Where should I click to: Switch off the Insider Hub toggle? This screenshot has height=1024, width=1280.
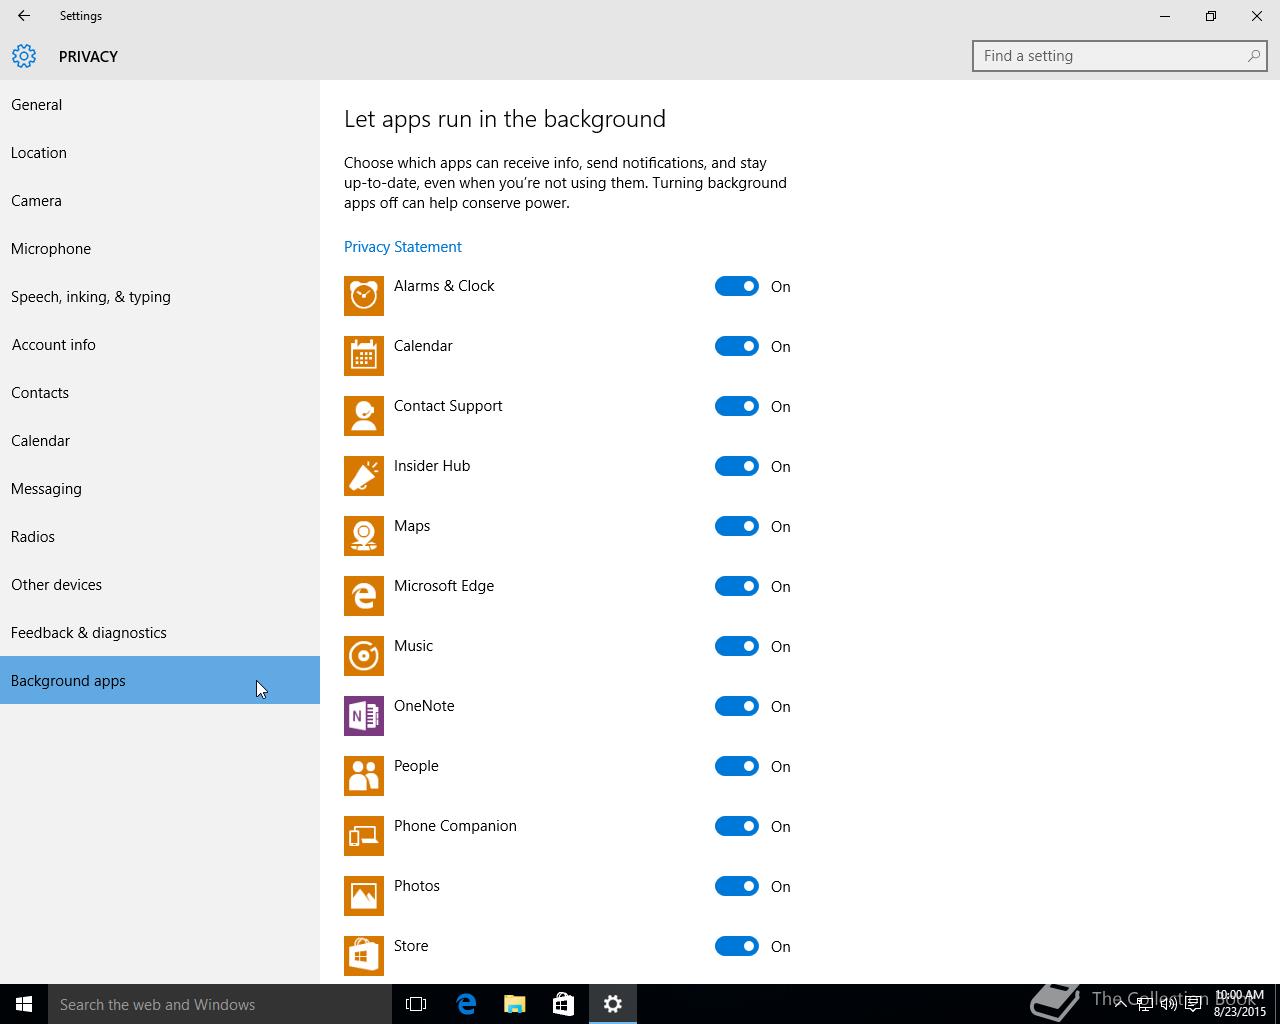coord(737,466)
